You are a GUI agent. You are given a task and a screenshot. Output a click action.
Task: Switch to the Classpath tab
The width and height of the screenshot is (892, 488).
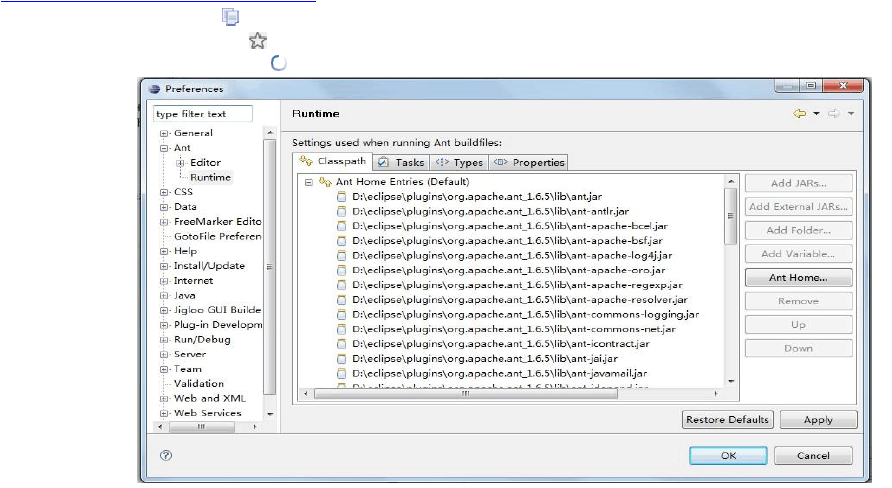(333, 162)
